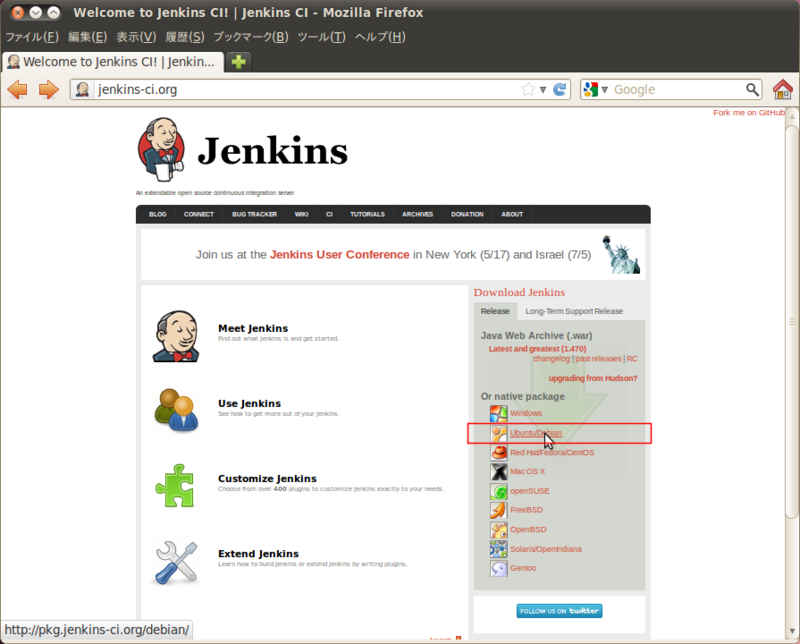Open WIKI in the navigation bar

point(302,214)
